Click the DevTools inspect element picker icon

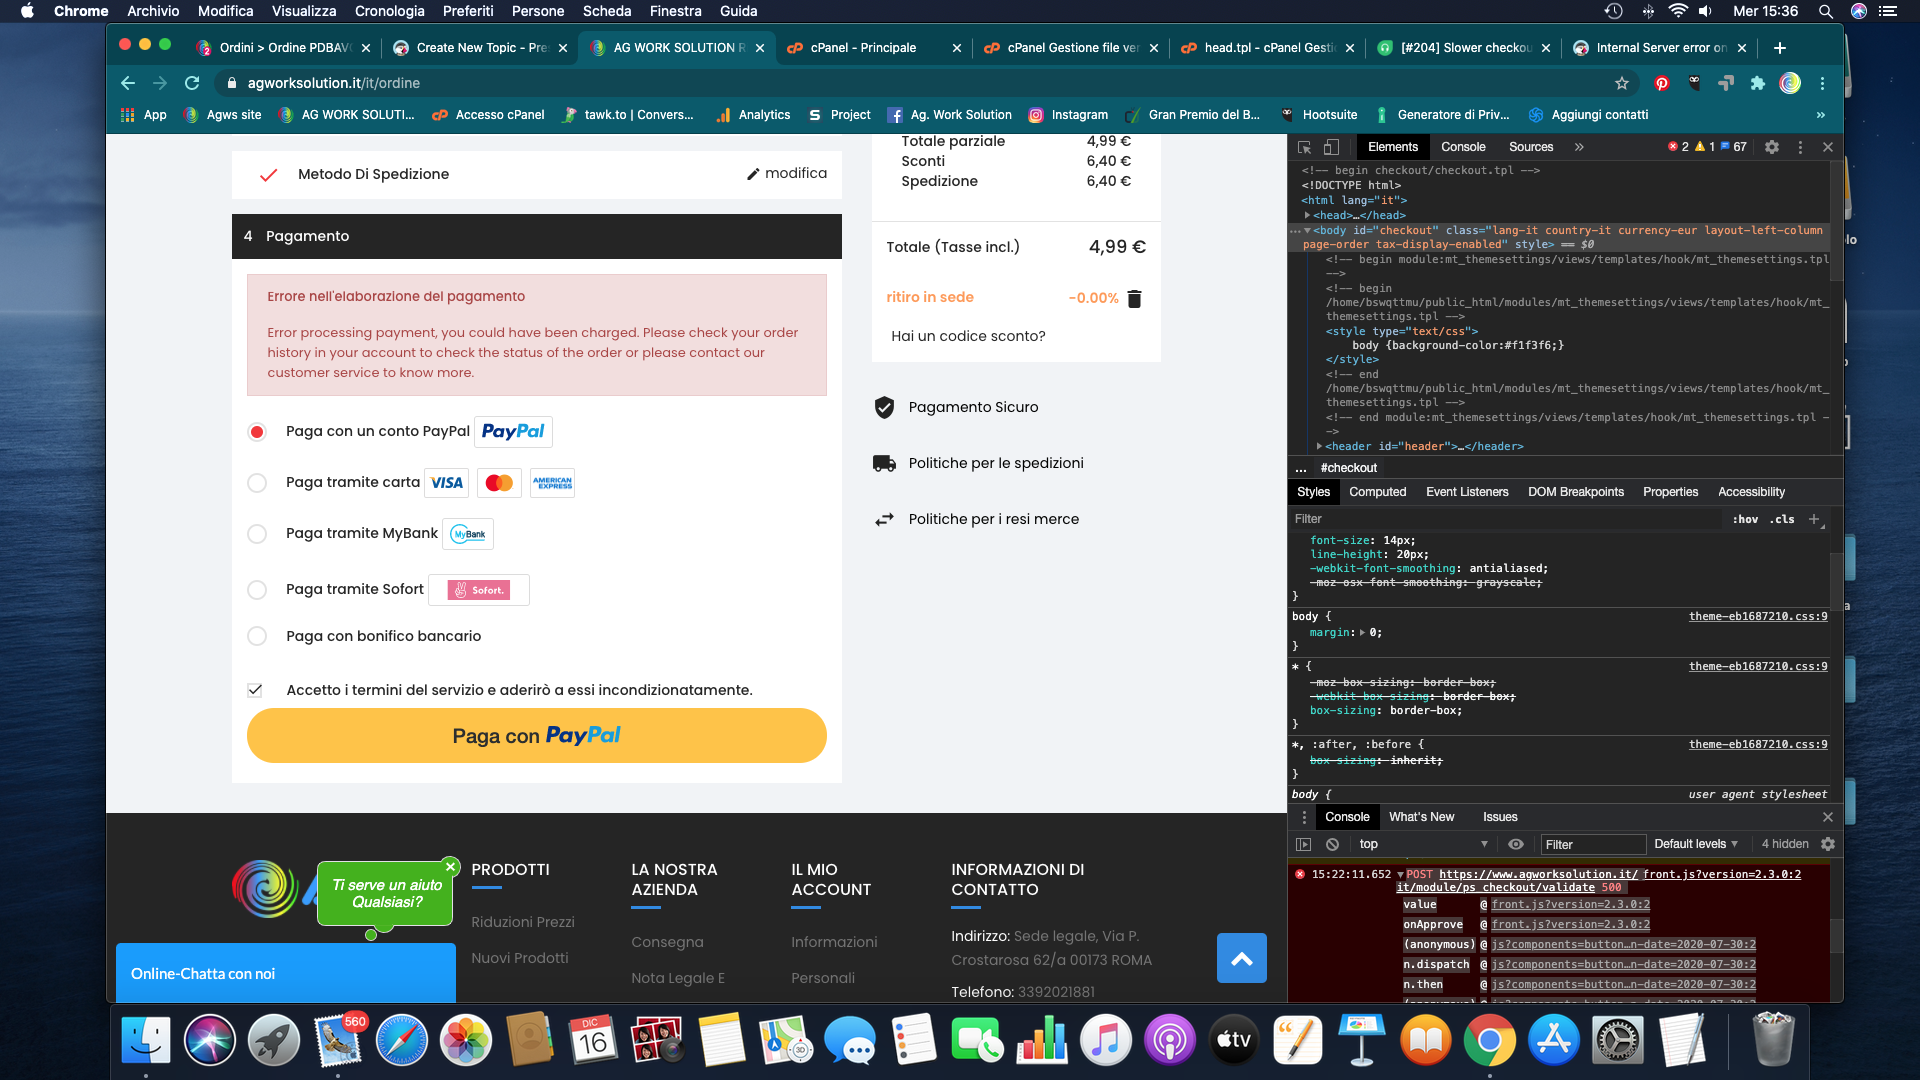click(1304, 147)
